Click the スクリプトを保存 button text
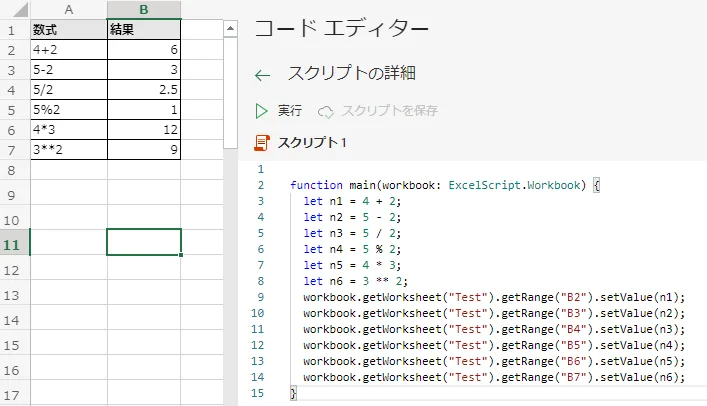Image resolution: width=707 pixels, height=406 pixels. pyautogui.click(x=389, y=110)
